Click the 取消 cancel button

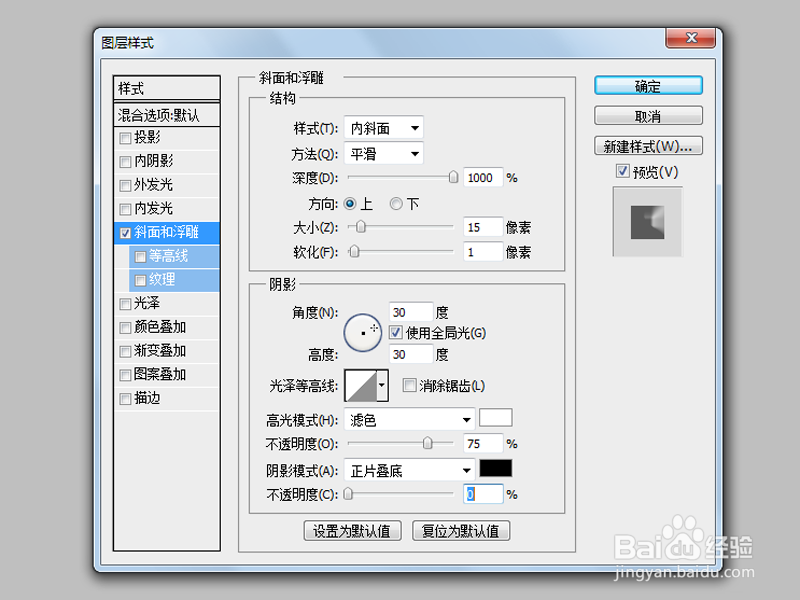pos(648,116)
